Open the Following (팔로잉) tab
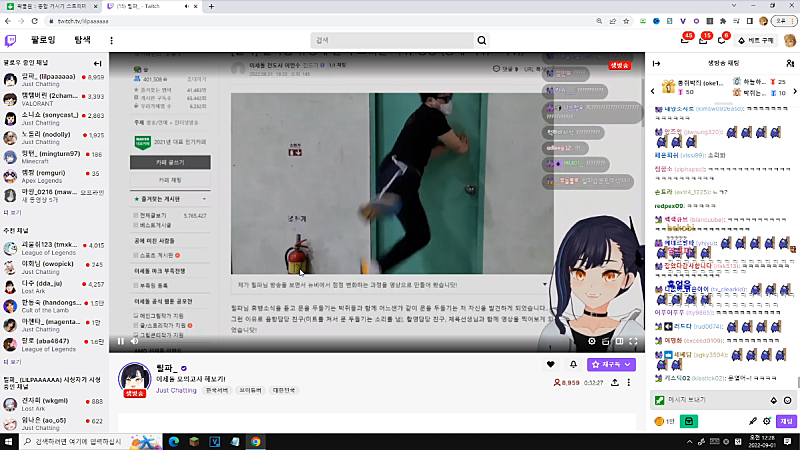 [x=43, y=40]
